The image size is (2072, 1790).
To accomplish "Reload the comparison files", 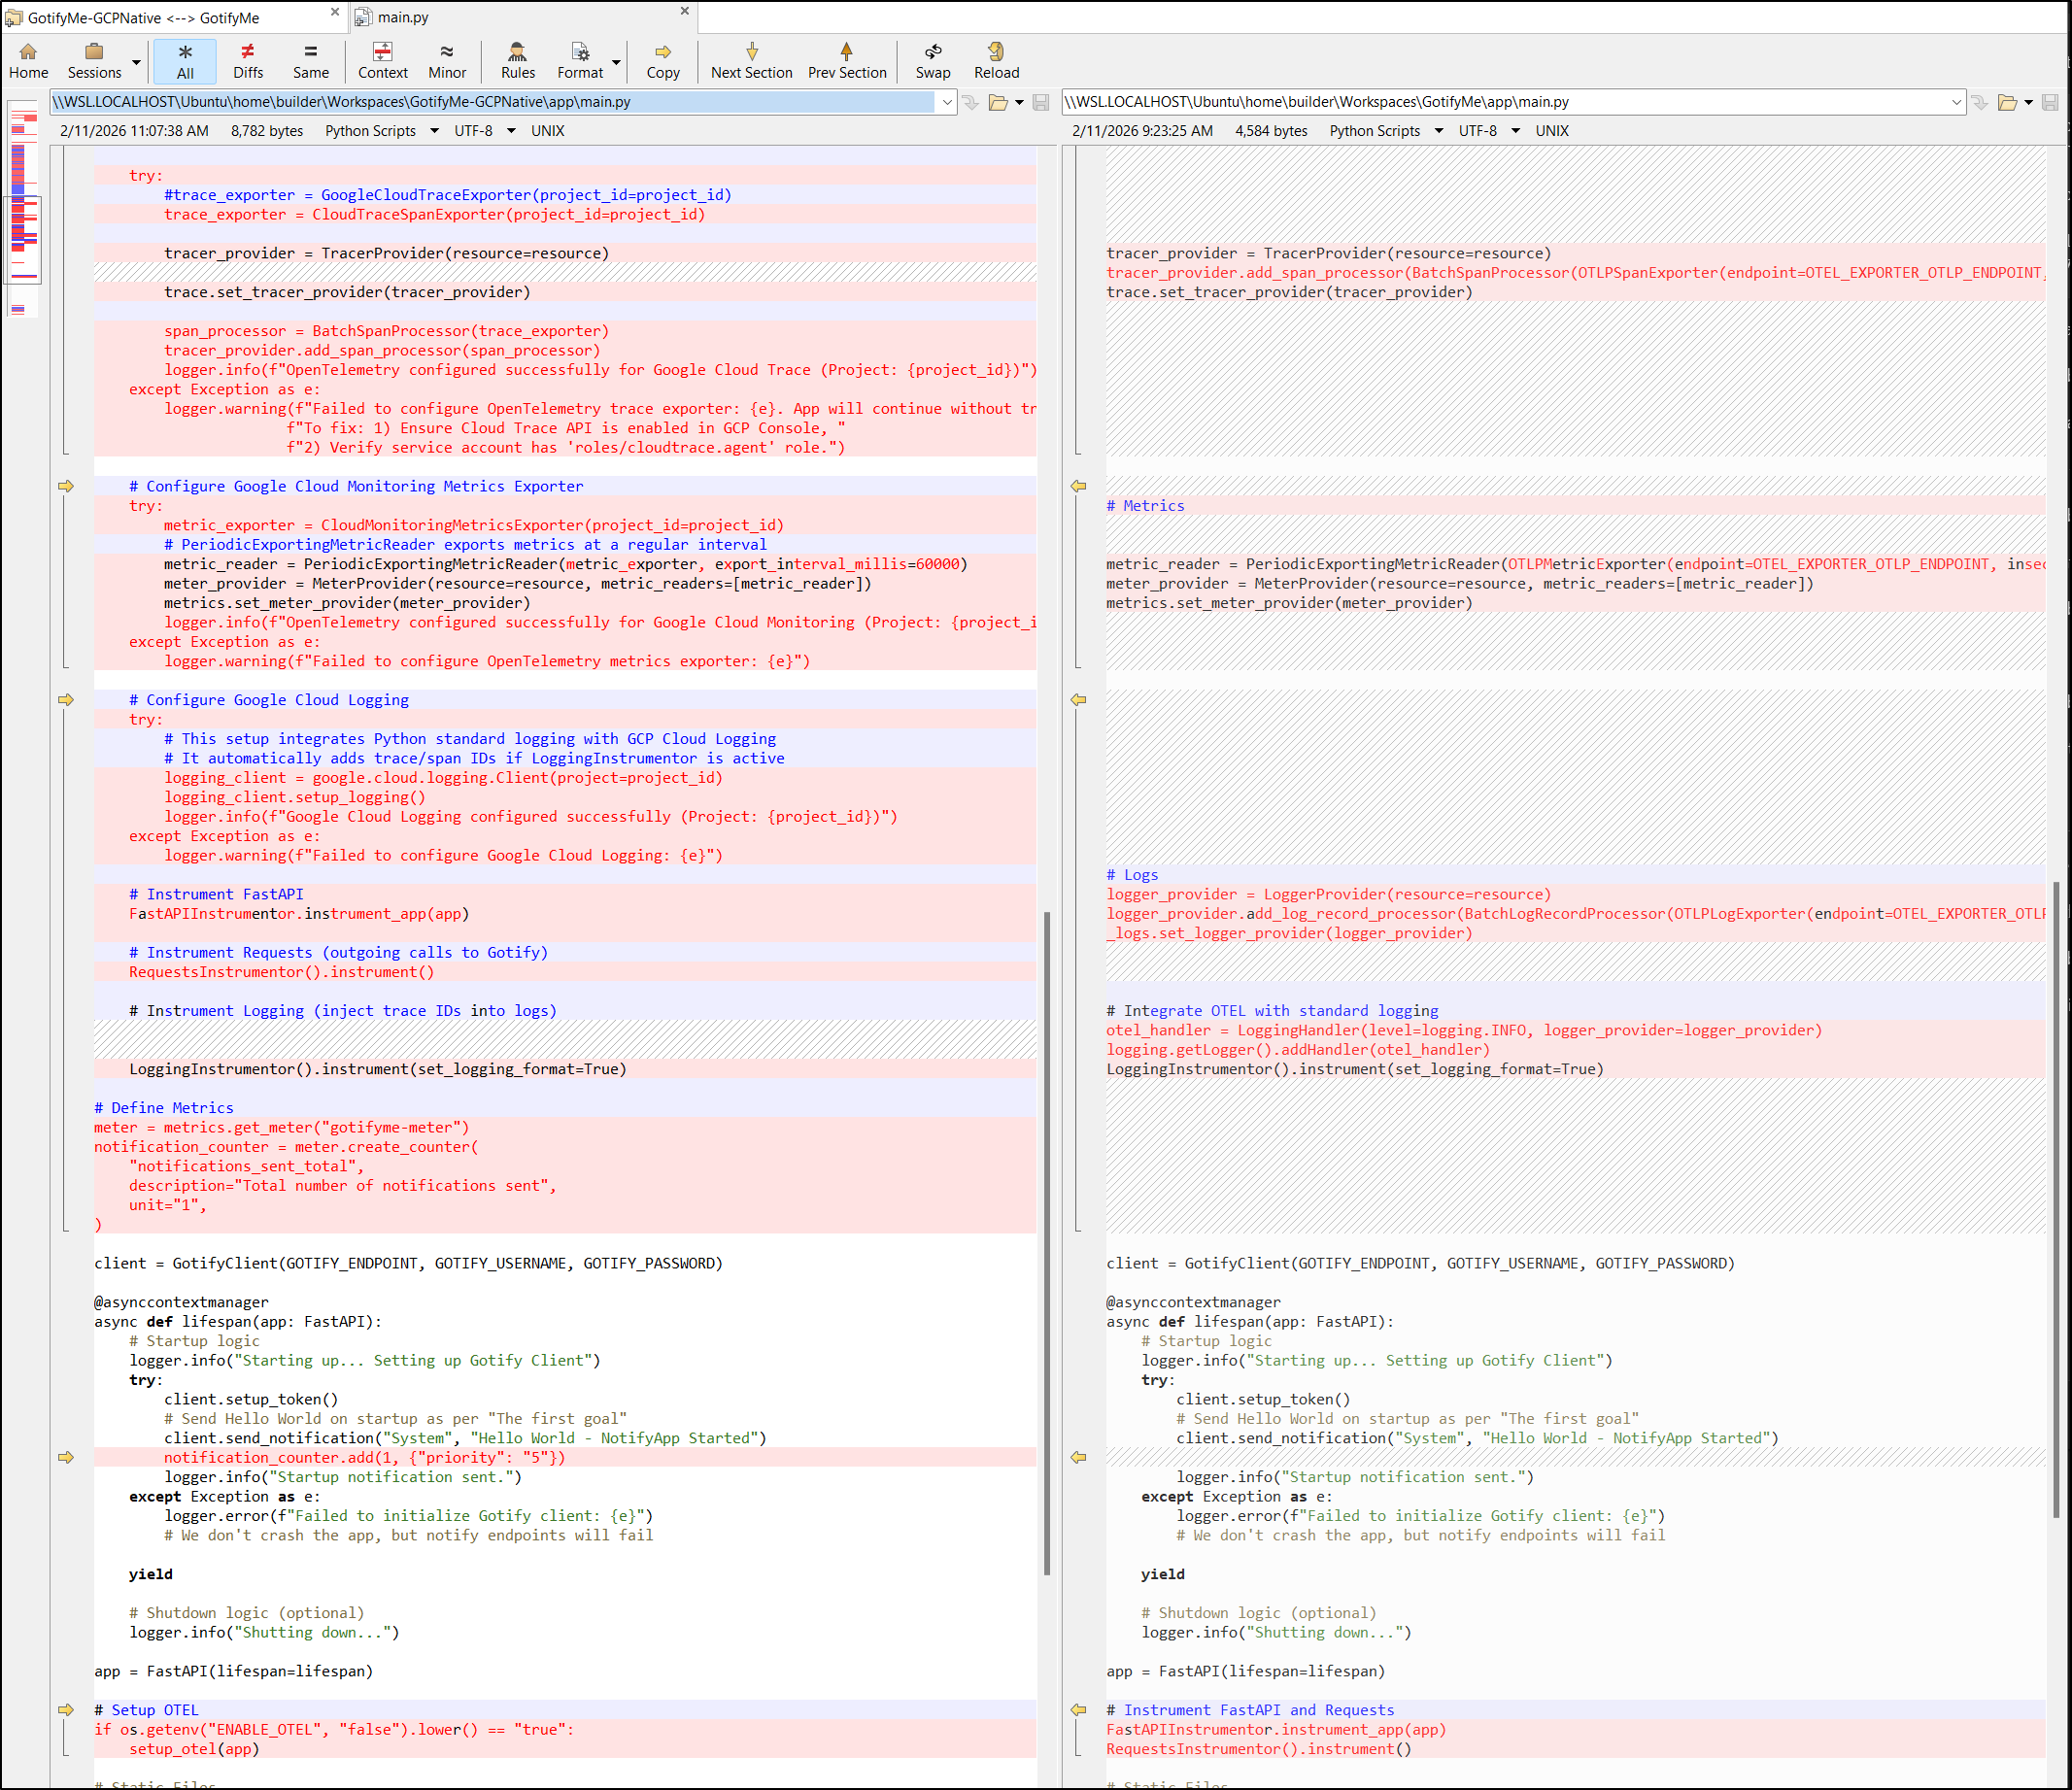I will [996, 60].
